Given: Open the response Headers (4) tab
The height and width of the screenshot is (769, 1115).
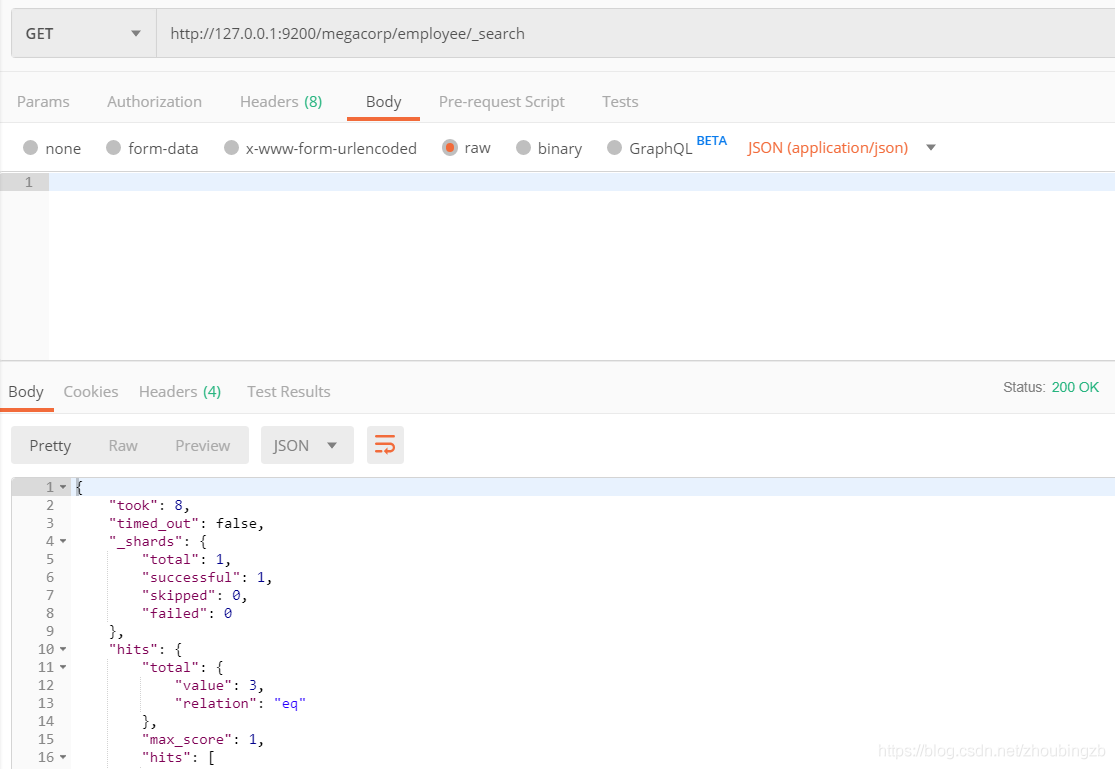Looking at the screenshot, I should point(180,392).
